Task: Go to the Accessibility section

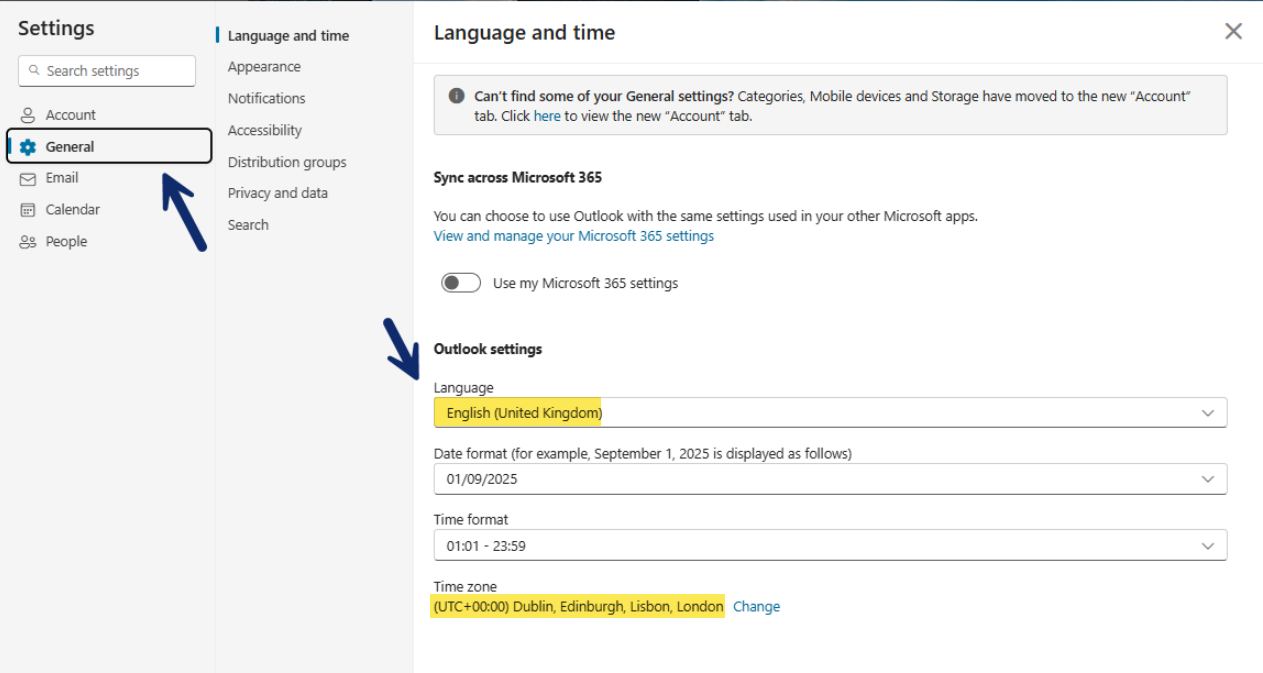Action: [x=264, y=130]
